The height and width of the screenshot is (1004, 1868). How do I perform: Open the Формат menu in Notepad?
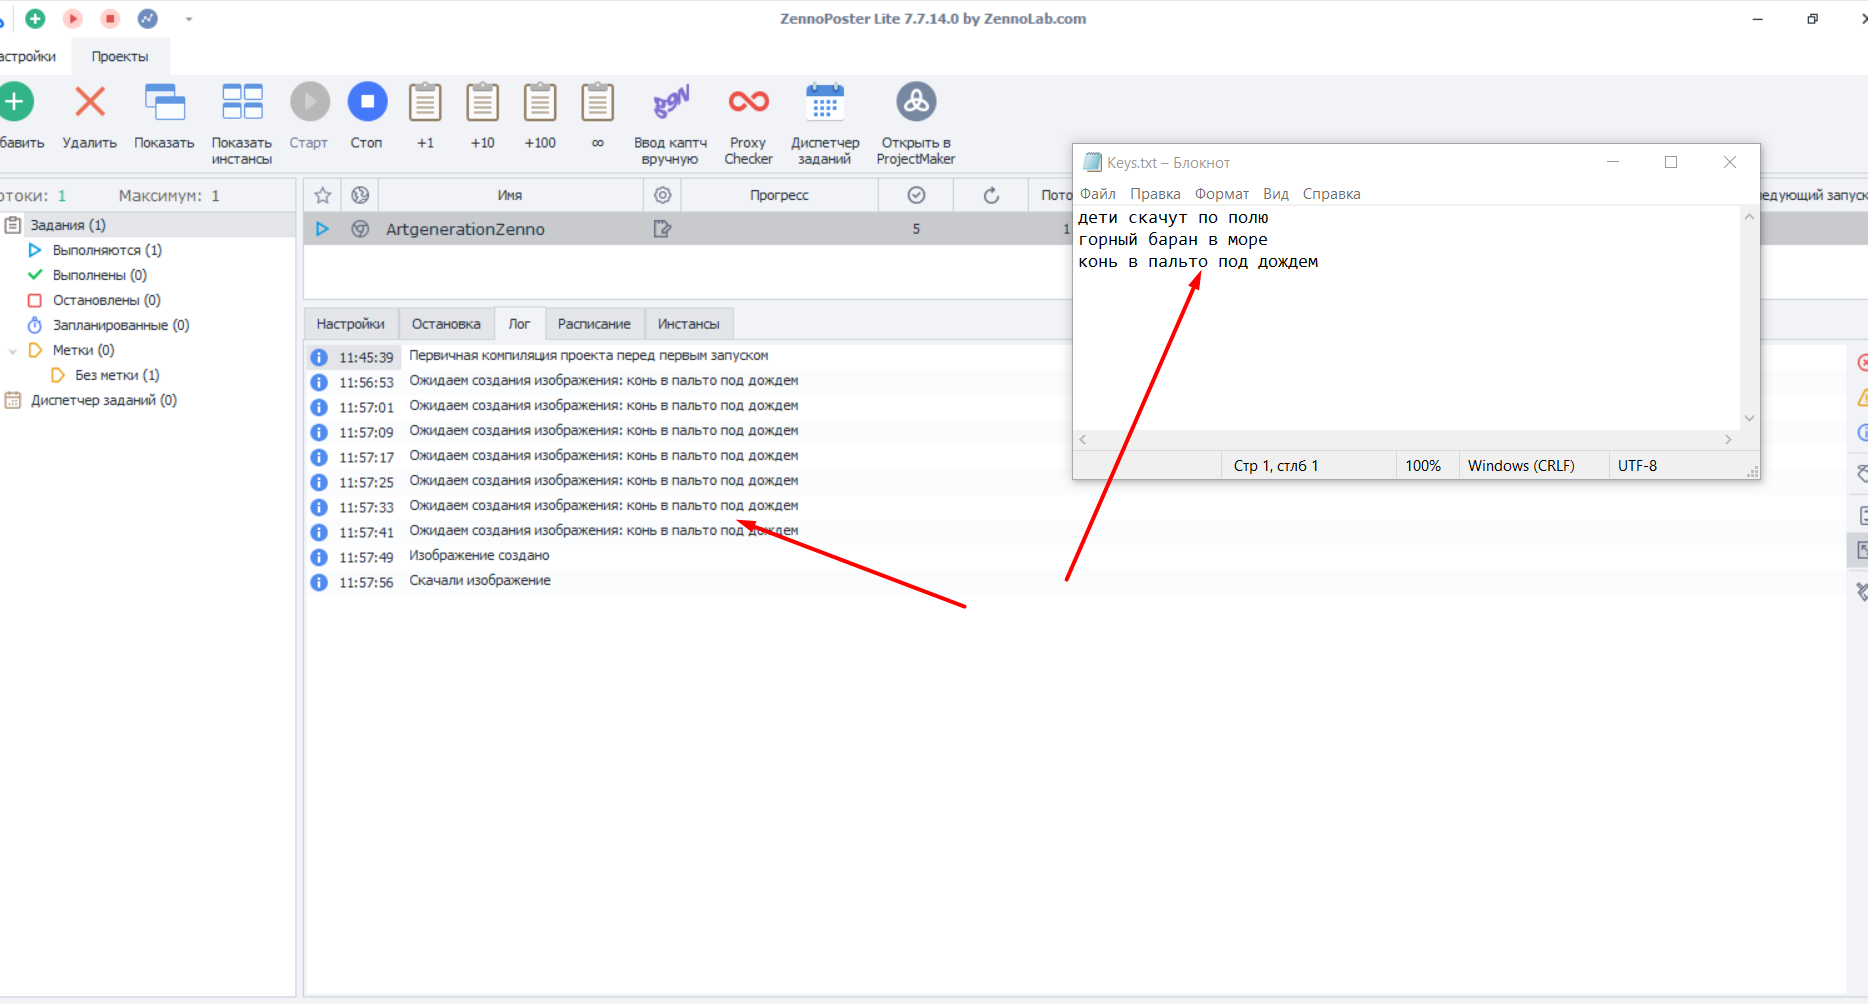1222,194
